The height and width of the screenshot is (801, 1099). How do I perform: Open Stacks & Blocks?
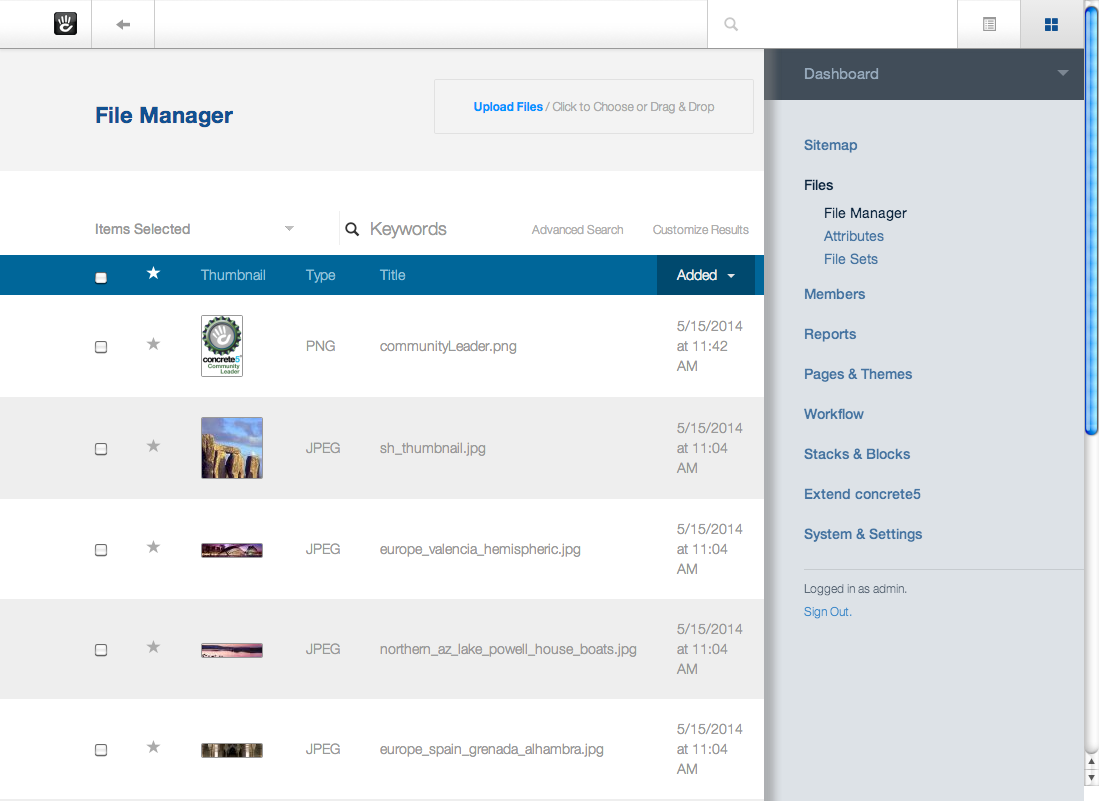(856, 454)
